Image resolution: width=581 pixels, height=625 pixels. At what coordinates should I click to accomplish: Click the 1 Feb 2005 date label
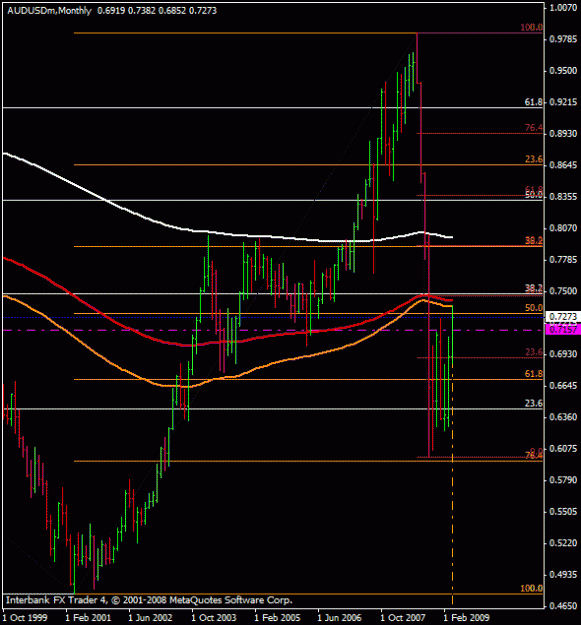pyautogui.click(x=277, y=617)
